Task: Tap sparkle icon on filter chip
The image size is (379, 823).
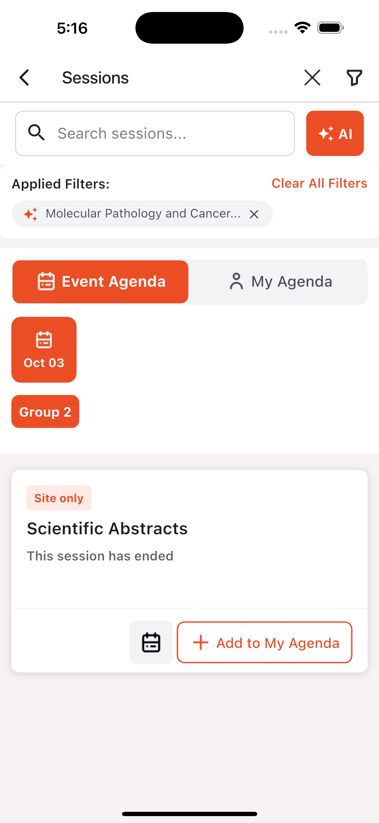Action: coord(30,214)
